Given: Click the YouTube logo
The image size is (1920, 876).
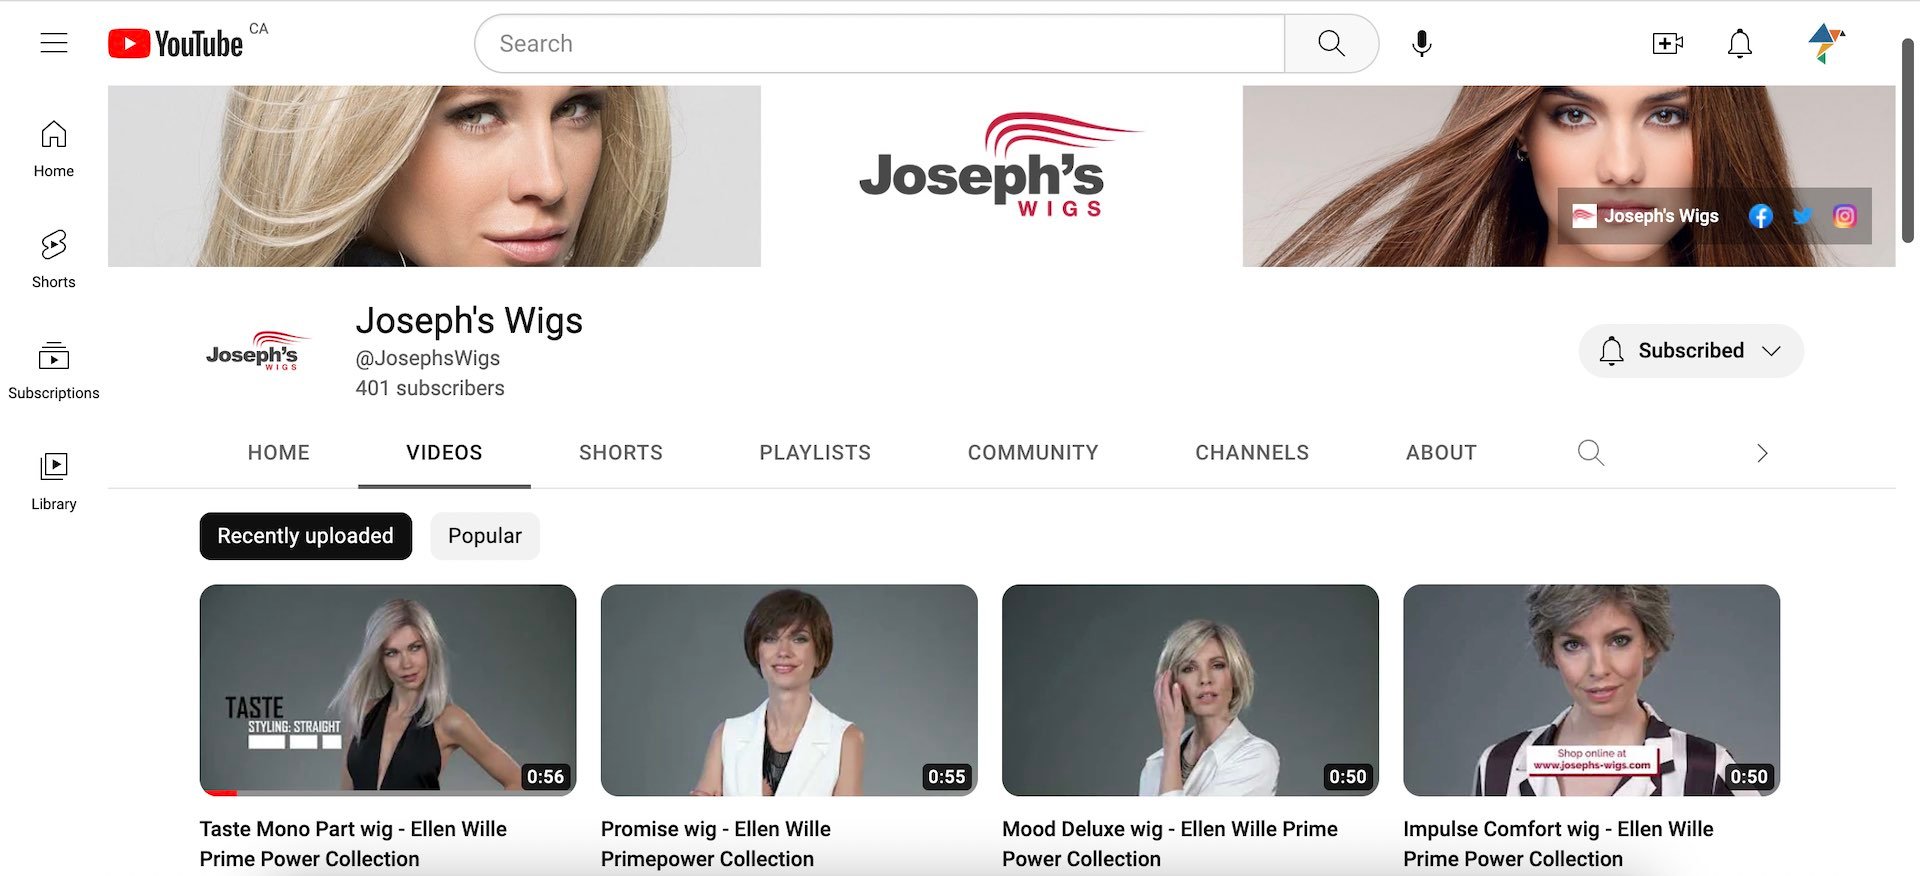Looking at the screenshot, I should 176,43.
